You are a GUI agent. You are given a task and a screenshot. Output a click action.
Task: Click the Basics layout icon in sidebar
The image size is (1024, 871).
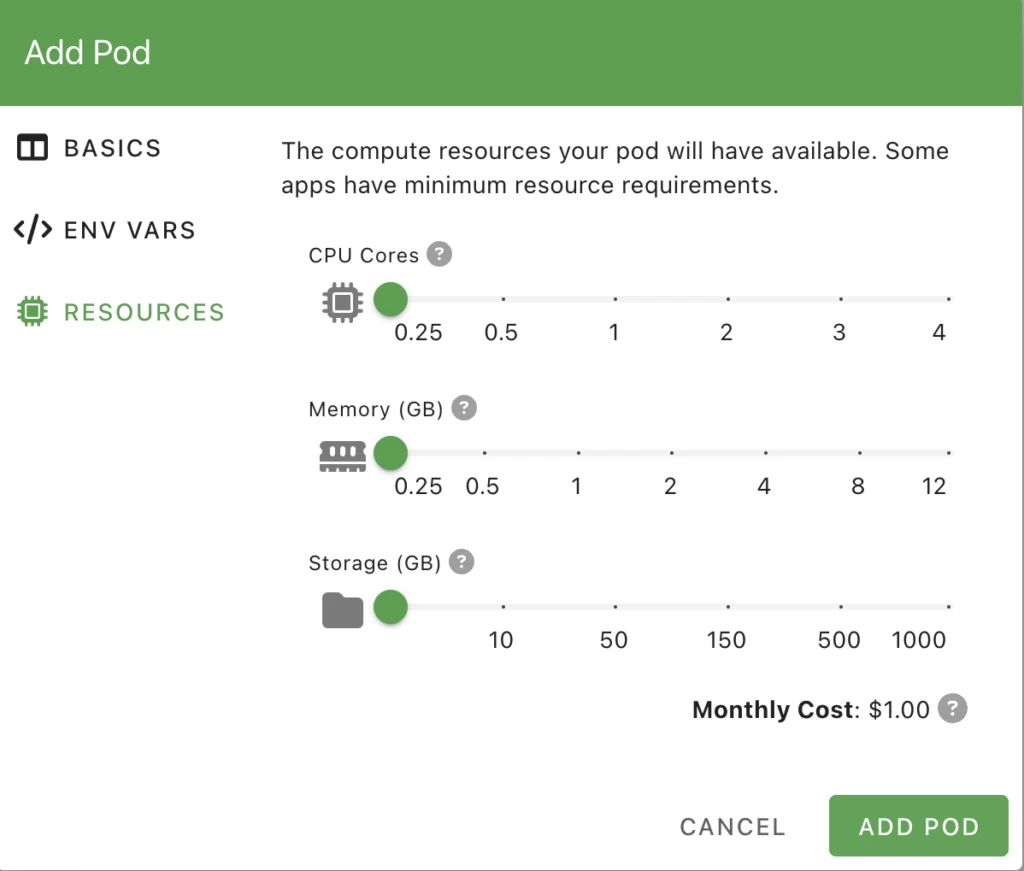[32, 149]
